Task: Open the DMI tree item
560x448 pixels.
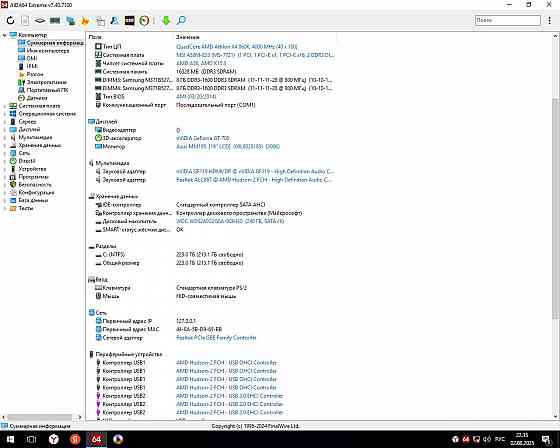Action: click(x=32, y=59)
